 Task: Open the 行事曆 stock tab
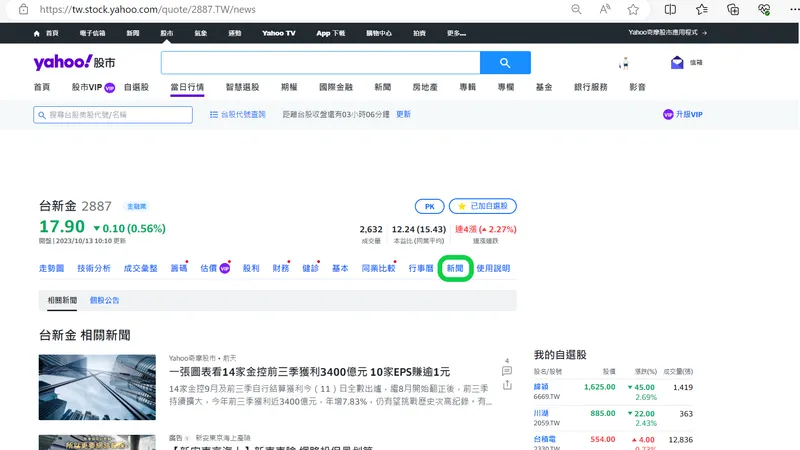421,268
